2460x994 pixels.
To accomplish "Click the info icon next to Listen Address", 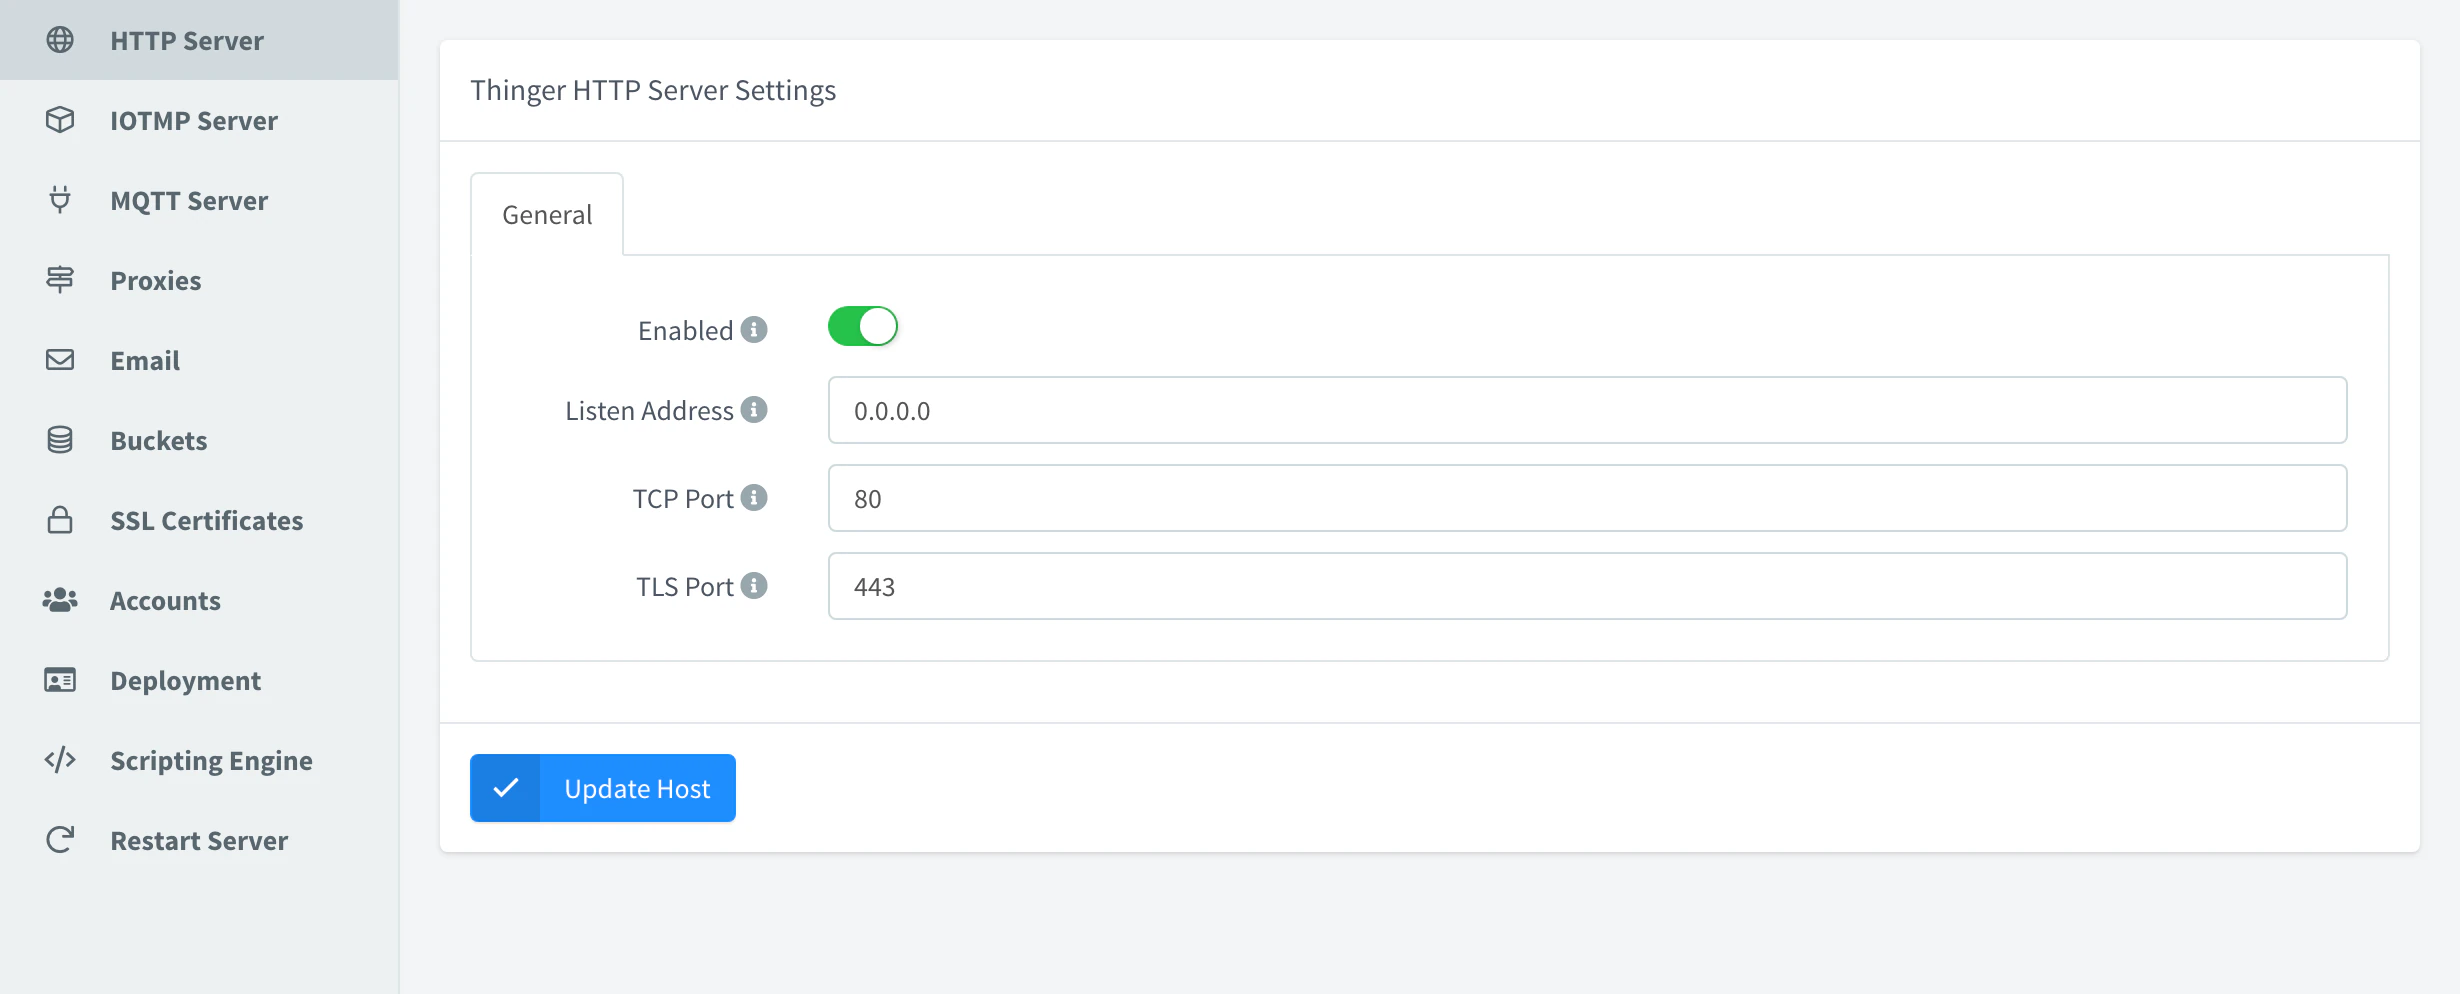I will coord(754,409).
